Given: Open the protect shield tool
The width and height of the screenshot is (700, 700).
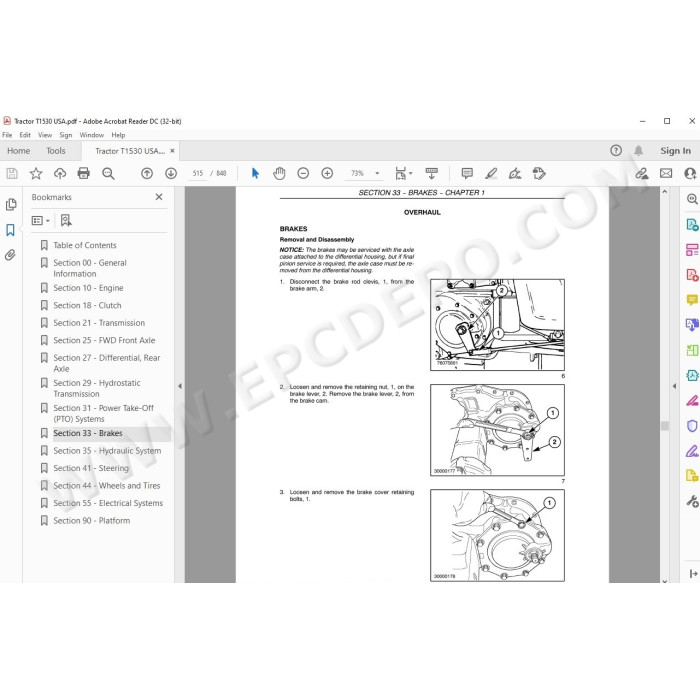Looking at the screenshot, I should [x=692, y=426].
